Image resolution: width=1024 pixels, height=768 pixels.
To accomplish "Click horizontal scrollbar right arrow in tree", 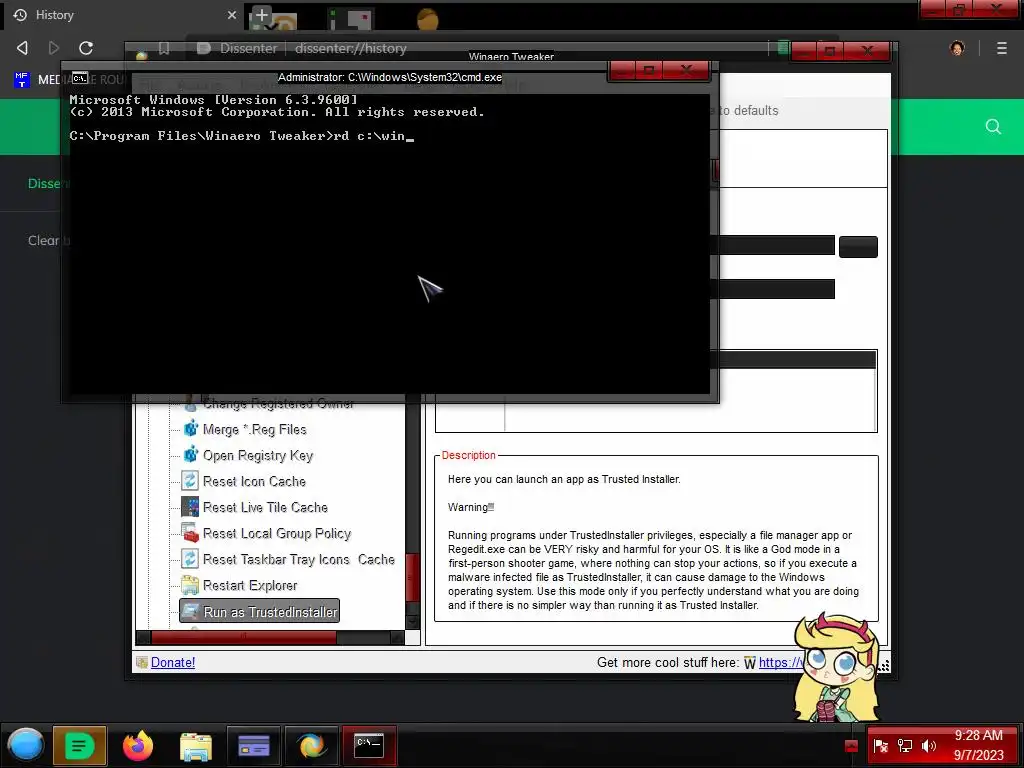I will coord(397,638).
